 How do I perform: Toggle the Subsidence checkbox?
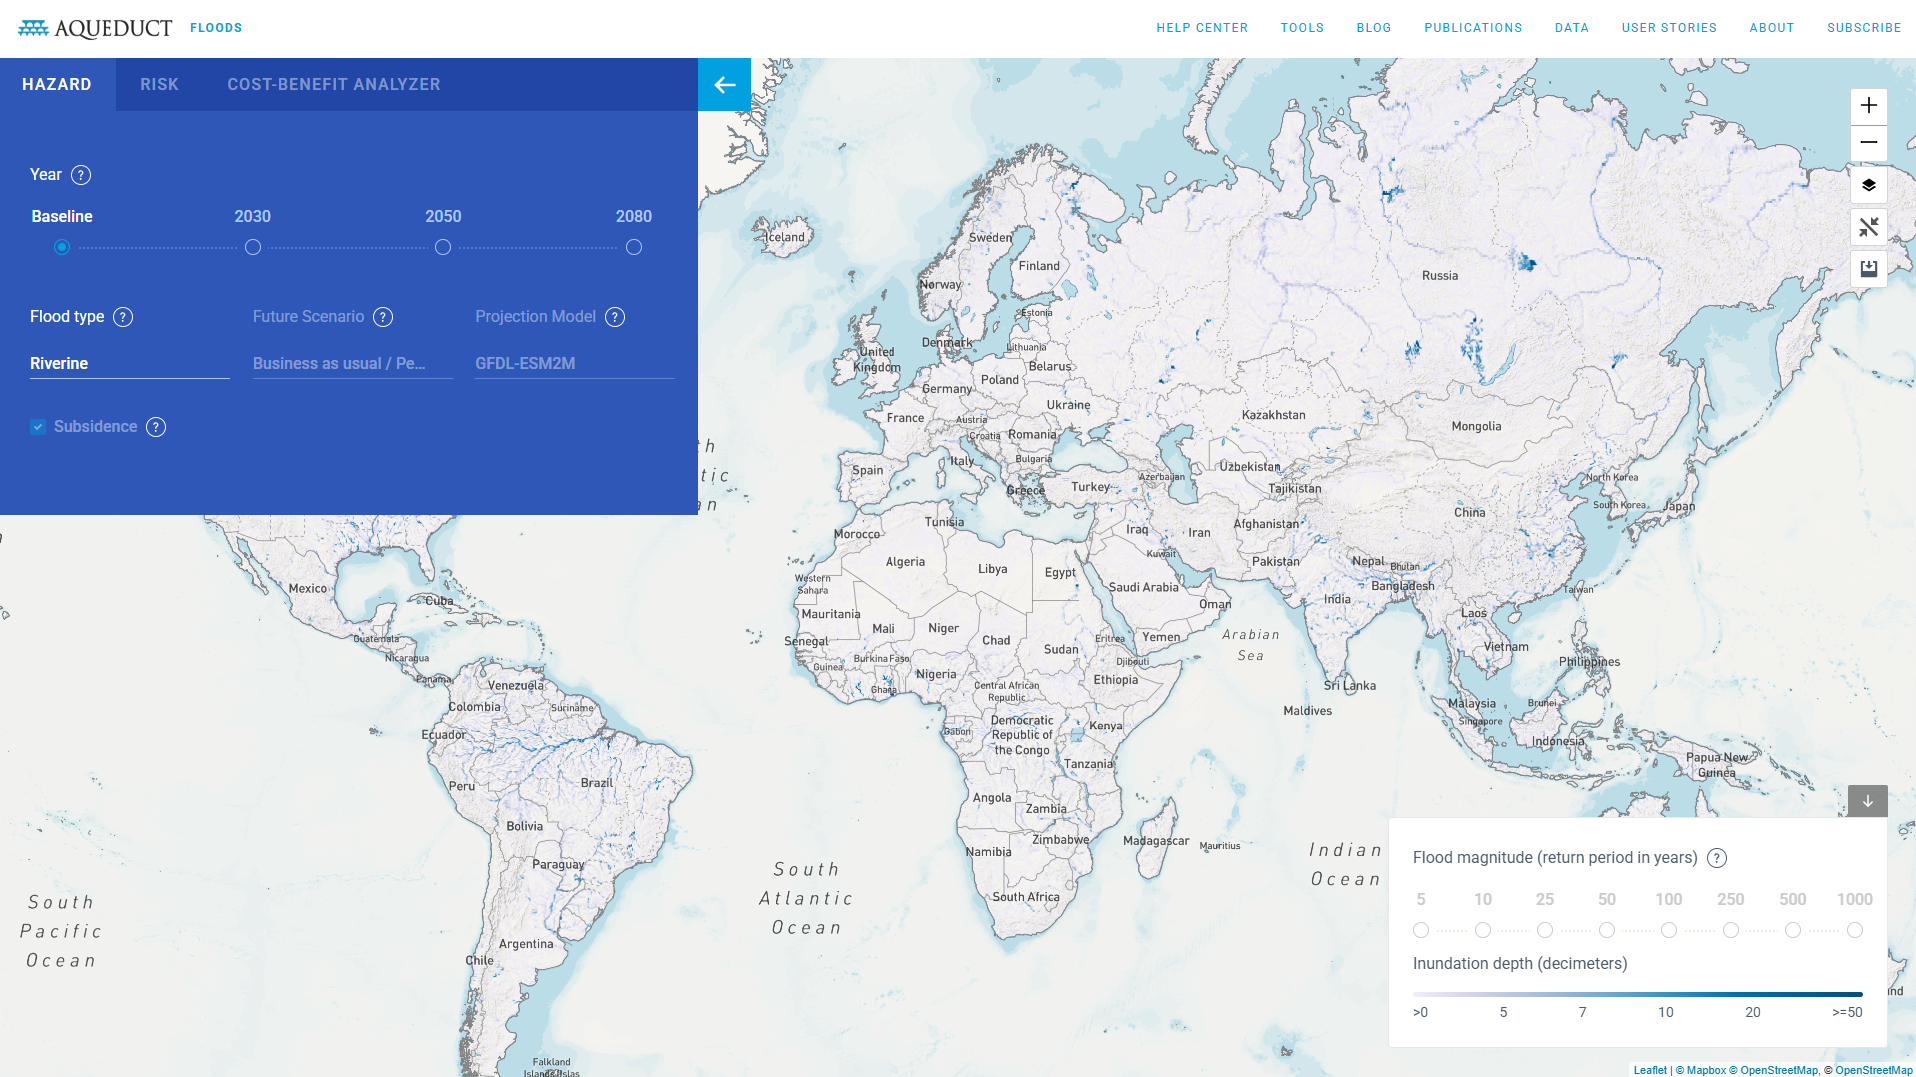(38, 427)
